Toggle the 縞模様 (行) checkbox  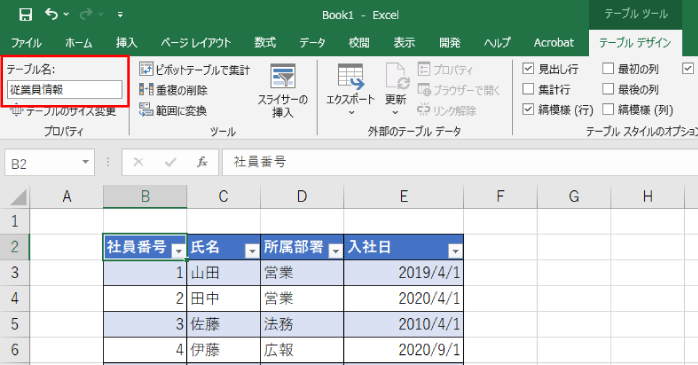coord(528,109)
